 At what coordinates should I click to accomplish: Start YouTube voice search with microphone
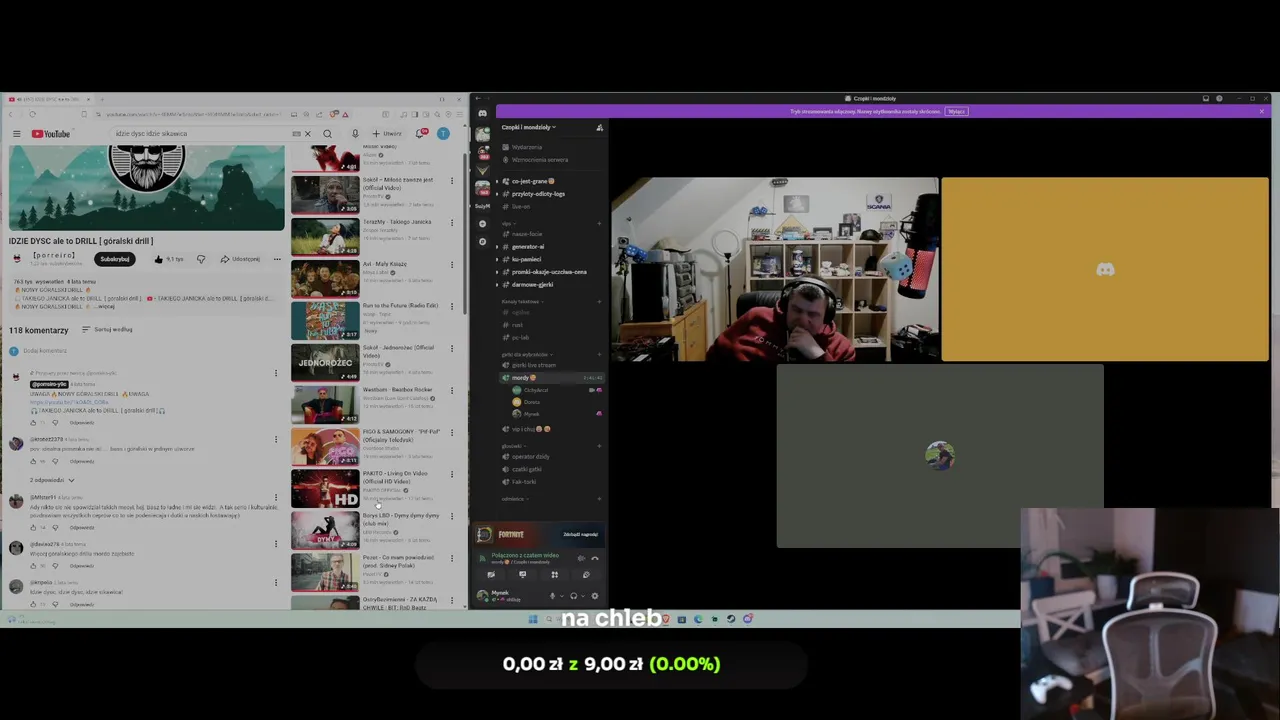(355, 133)
